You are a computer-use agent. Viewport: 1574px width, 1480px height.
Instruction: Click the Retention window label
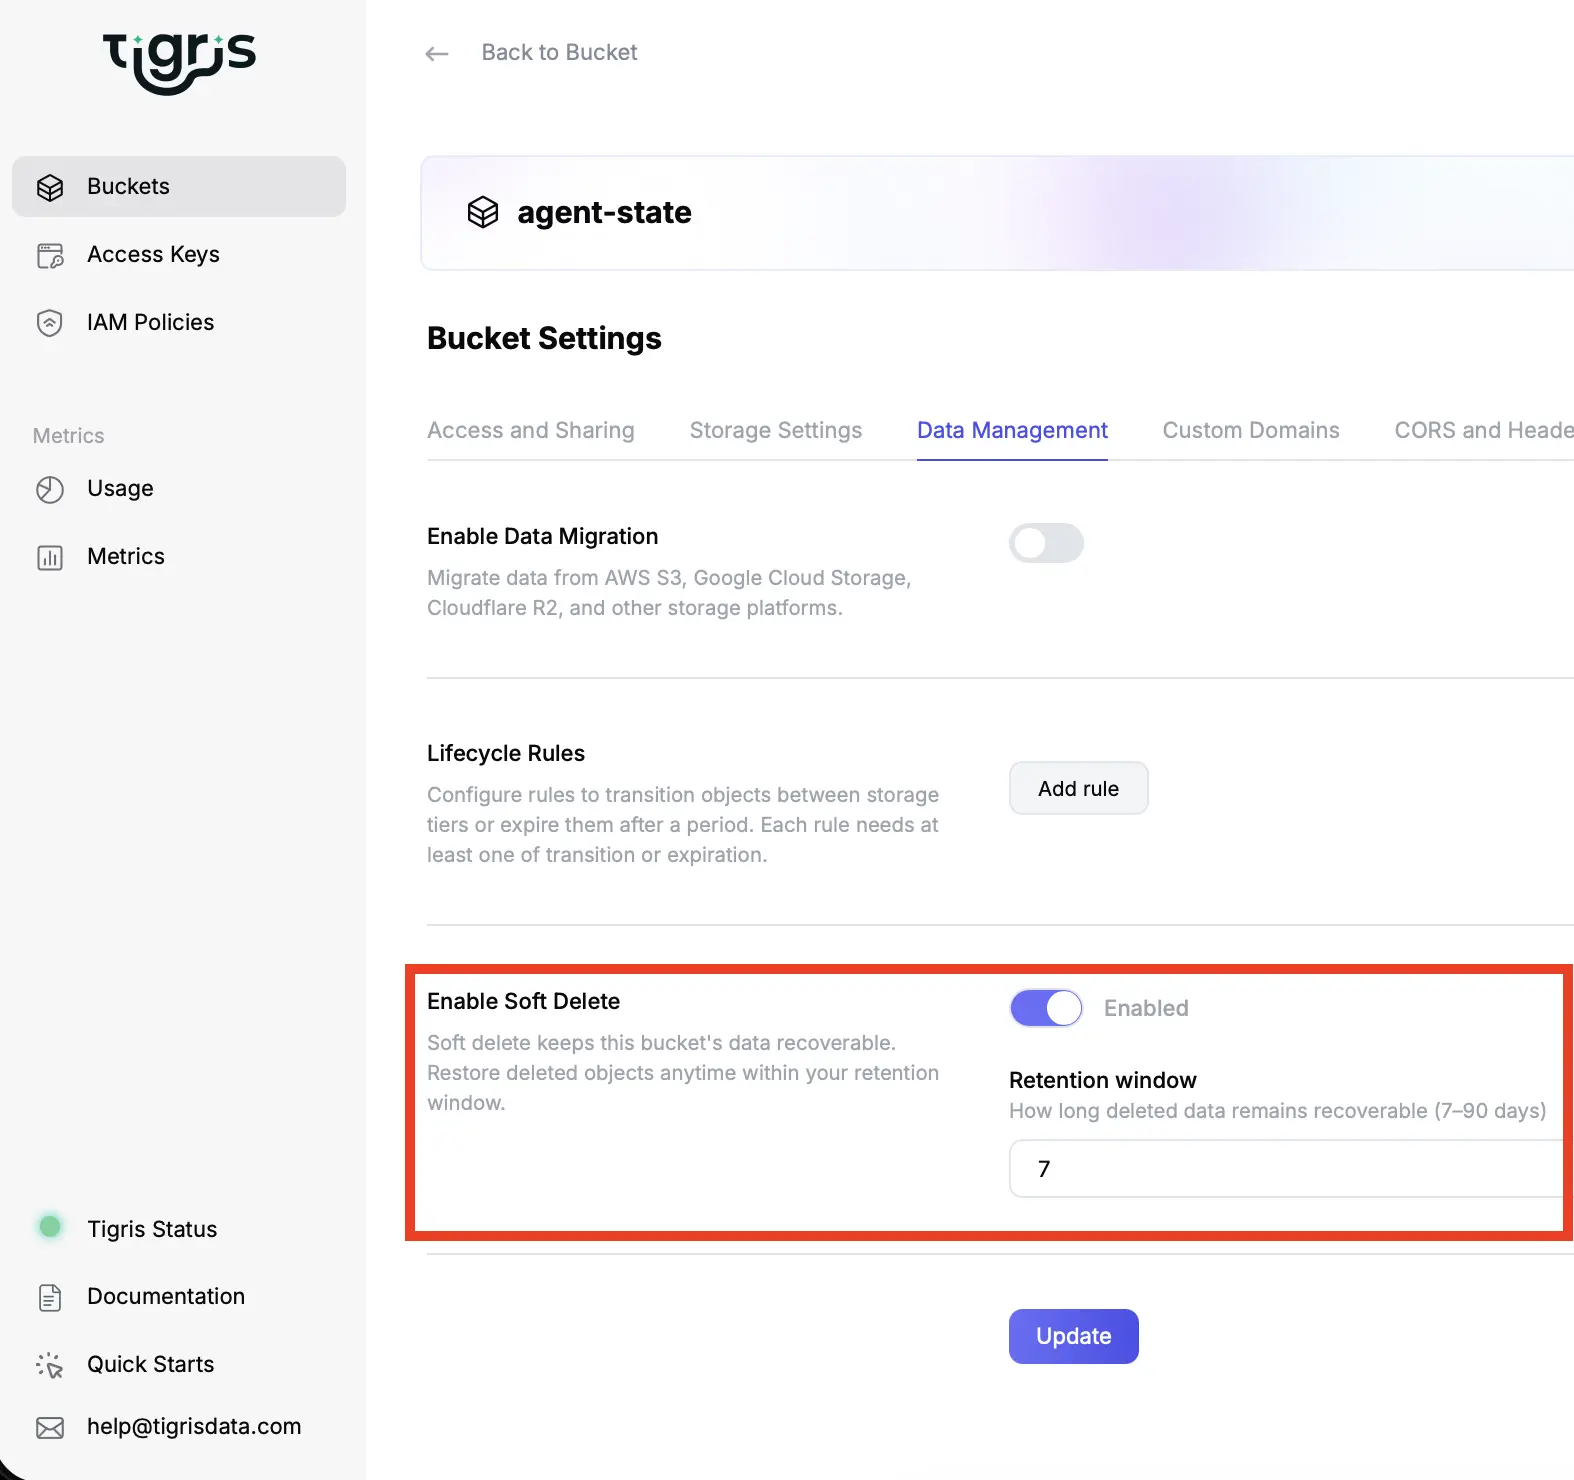point(1102,1080)
